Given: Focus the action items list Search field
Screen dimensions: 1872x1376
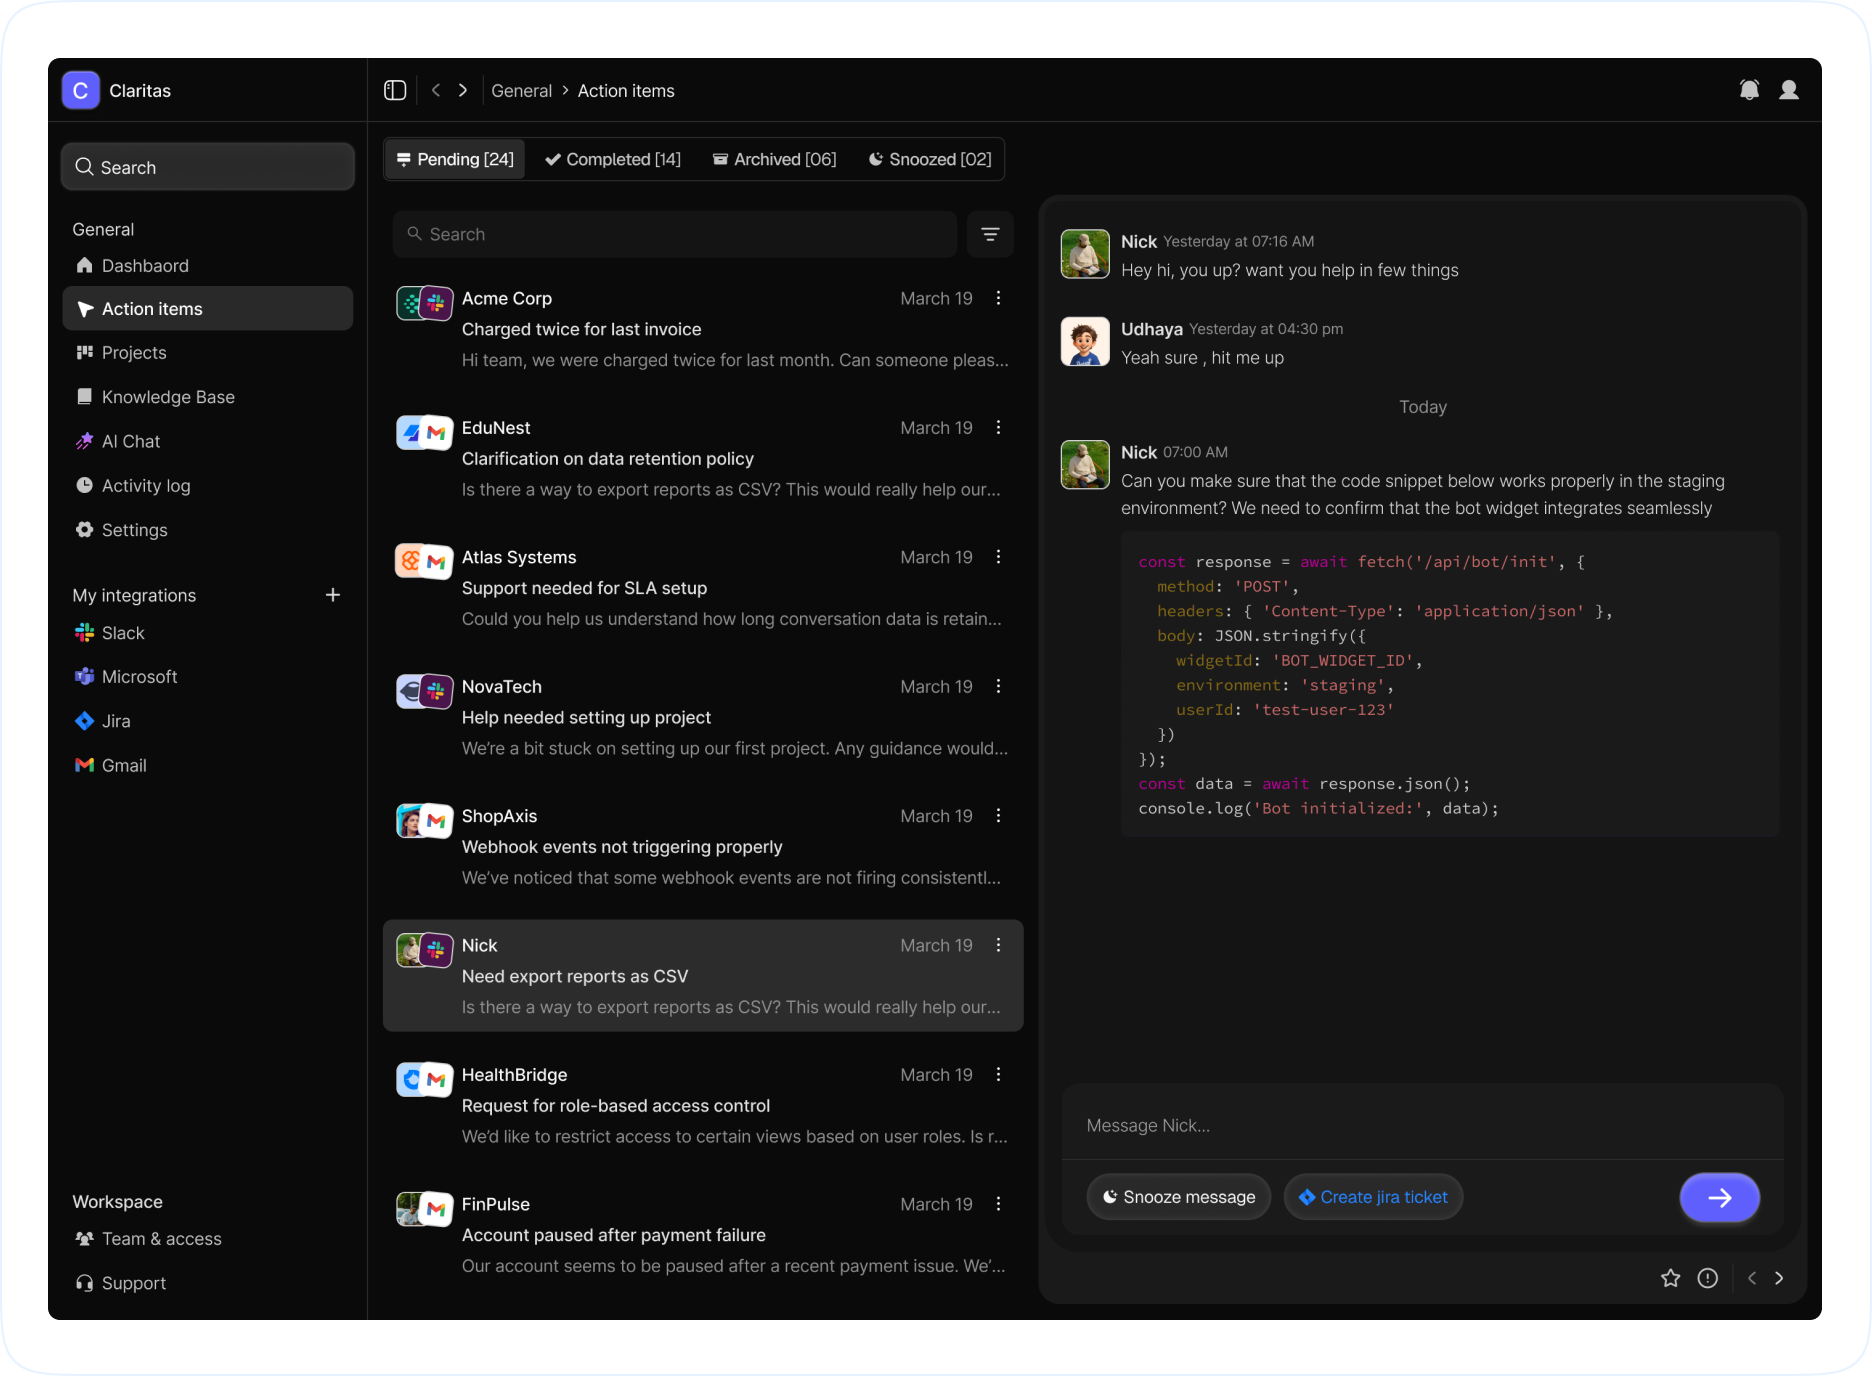Looking at the screenshot, I should point(675,234).
